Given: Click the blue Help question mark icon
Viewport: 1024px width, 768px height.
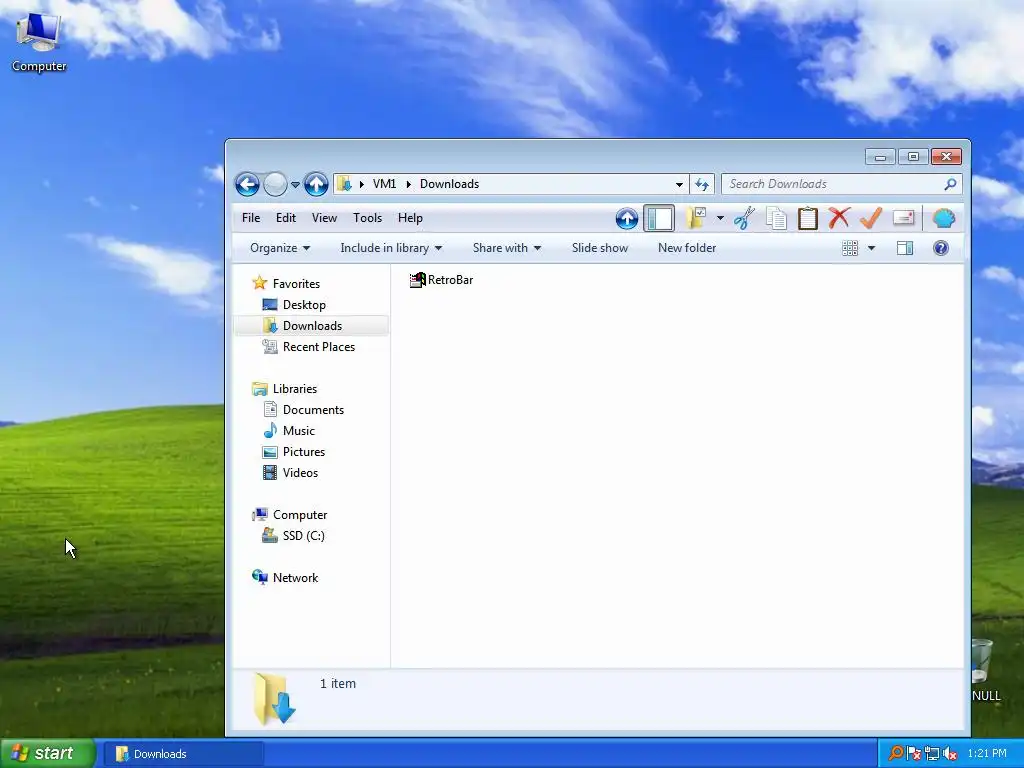Looking at the screenshot, I should (x=941, y=248).
